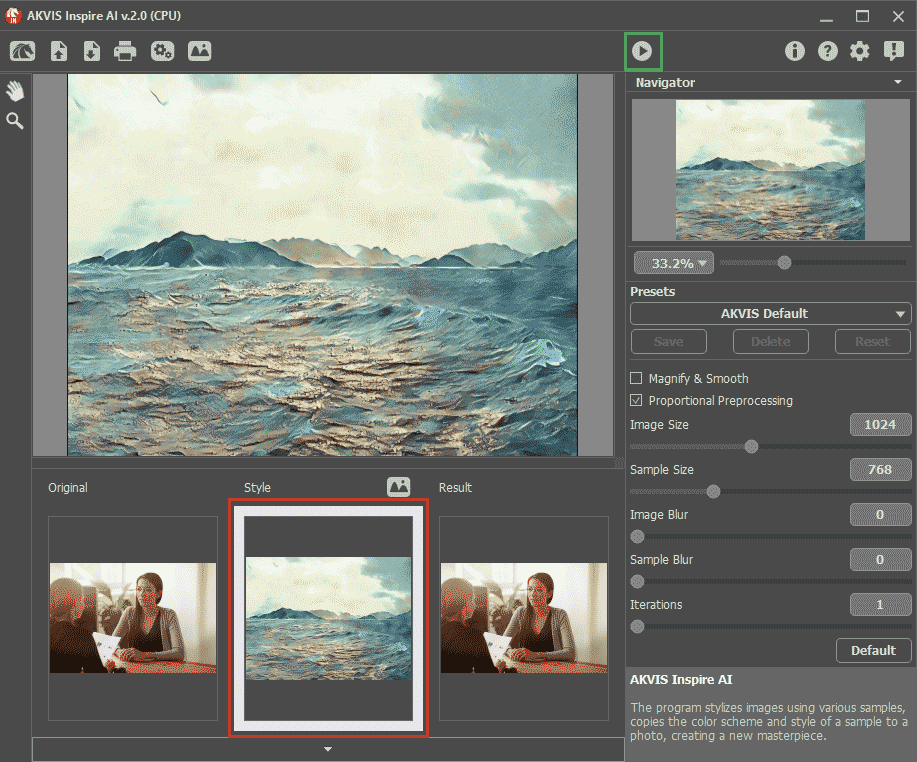
Task: Select the Original image thumbnail
Action: [133, 617]
